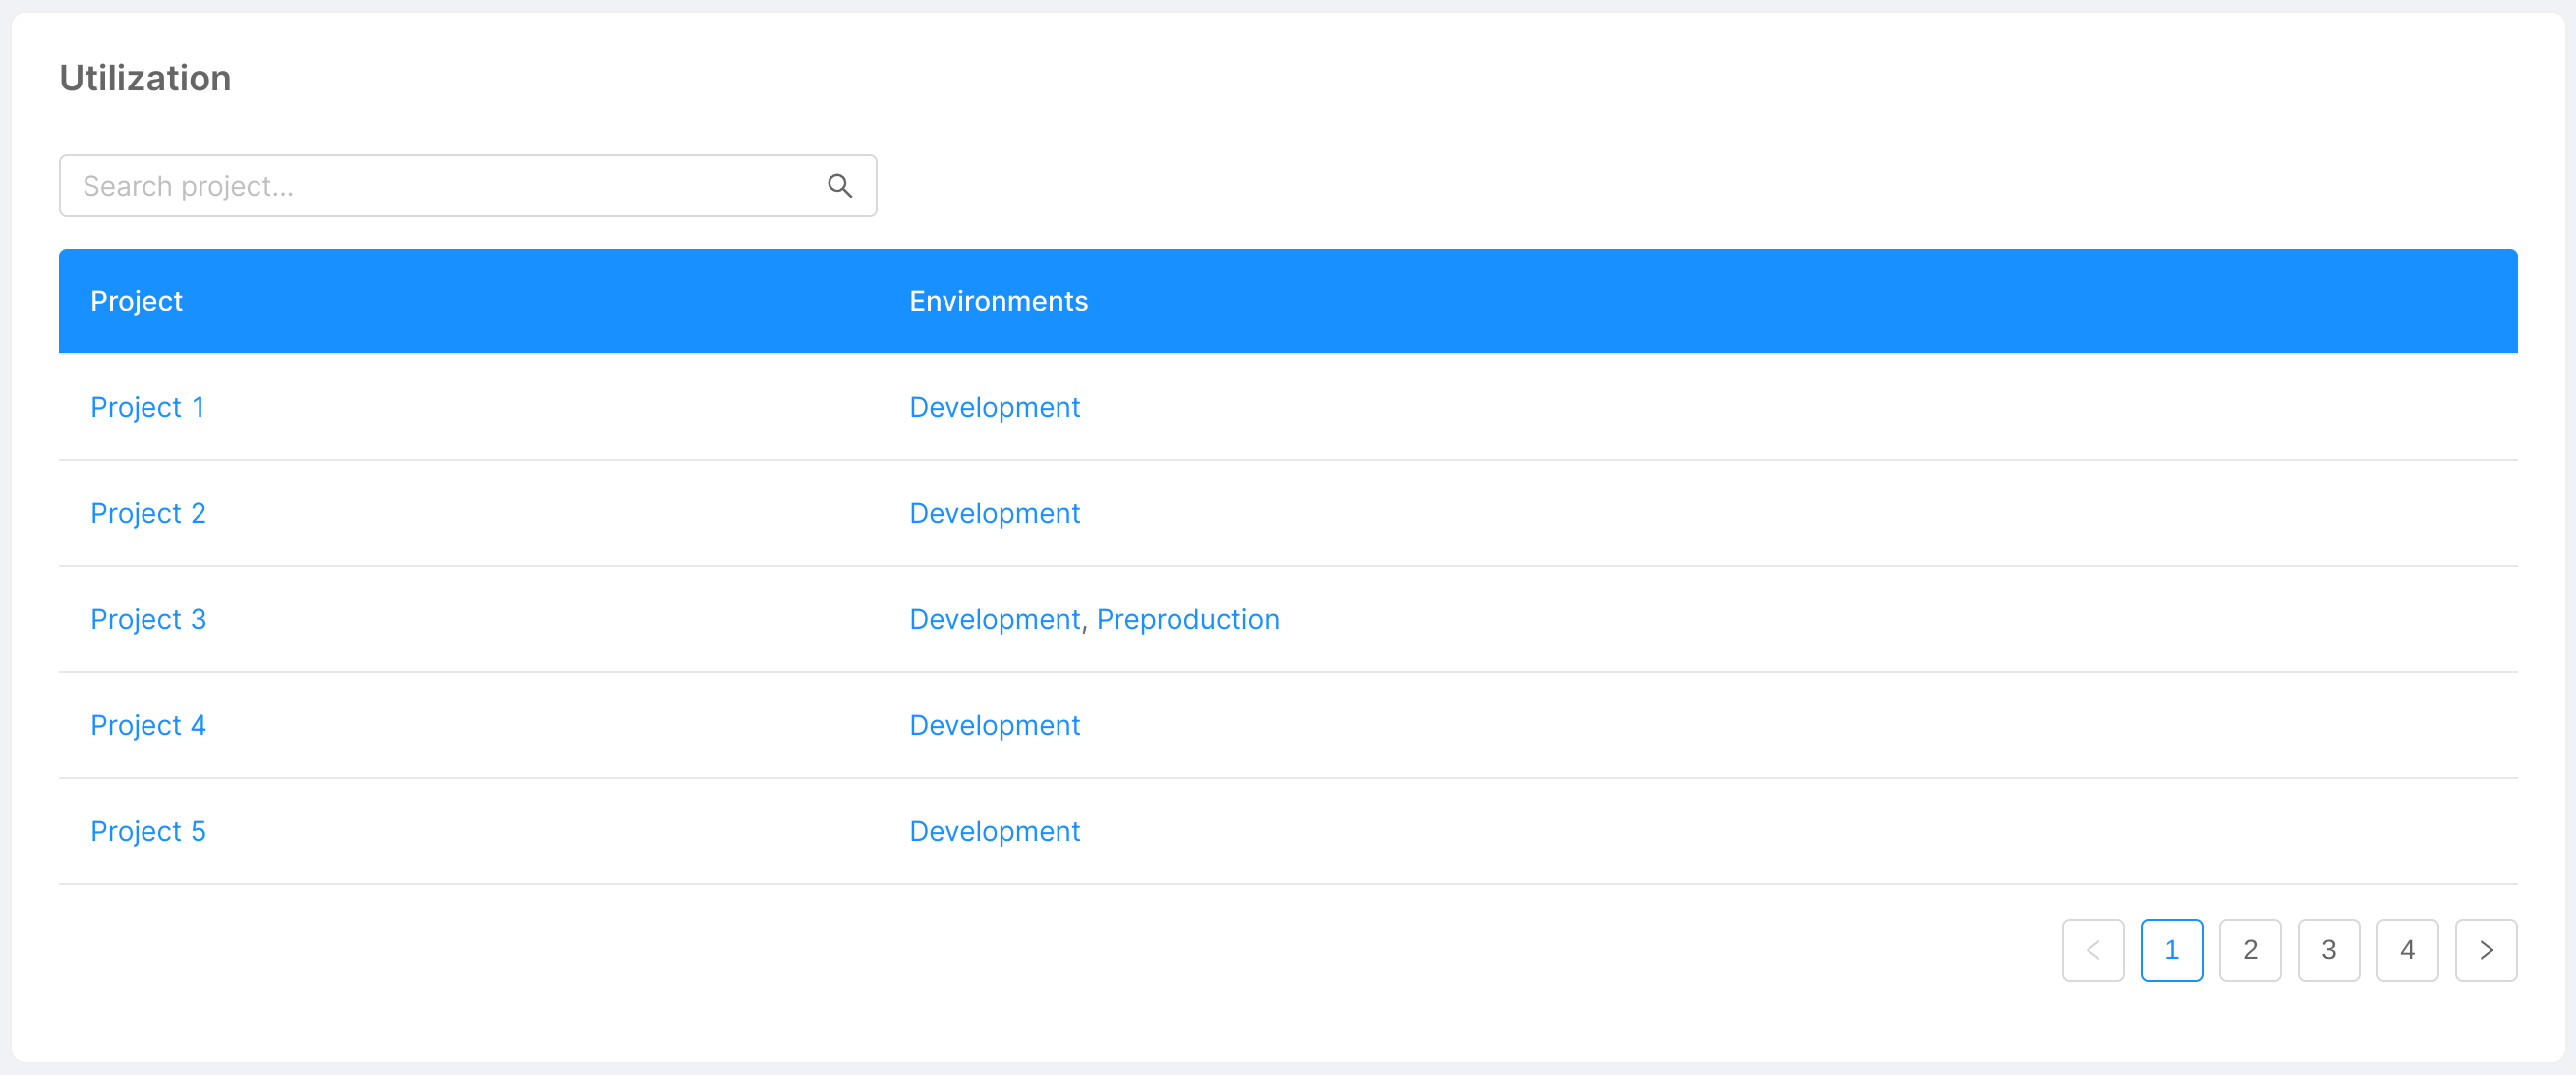Open Project 3's Development environment link
The image size is (2576, 1075).
[994, 619]
